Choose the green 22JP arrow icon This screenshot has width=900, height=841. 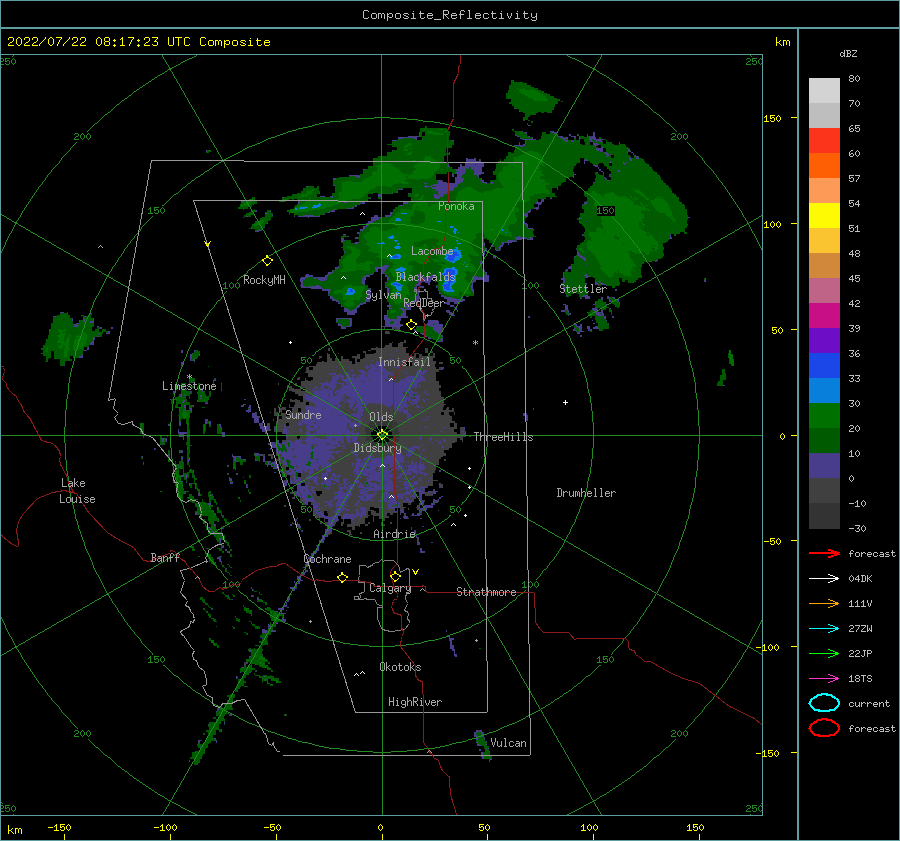[x=824, y=653]
